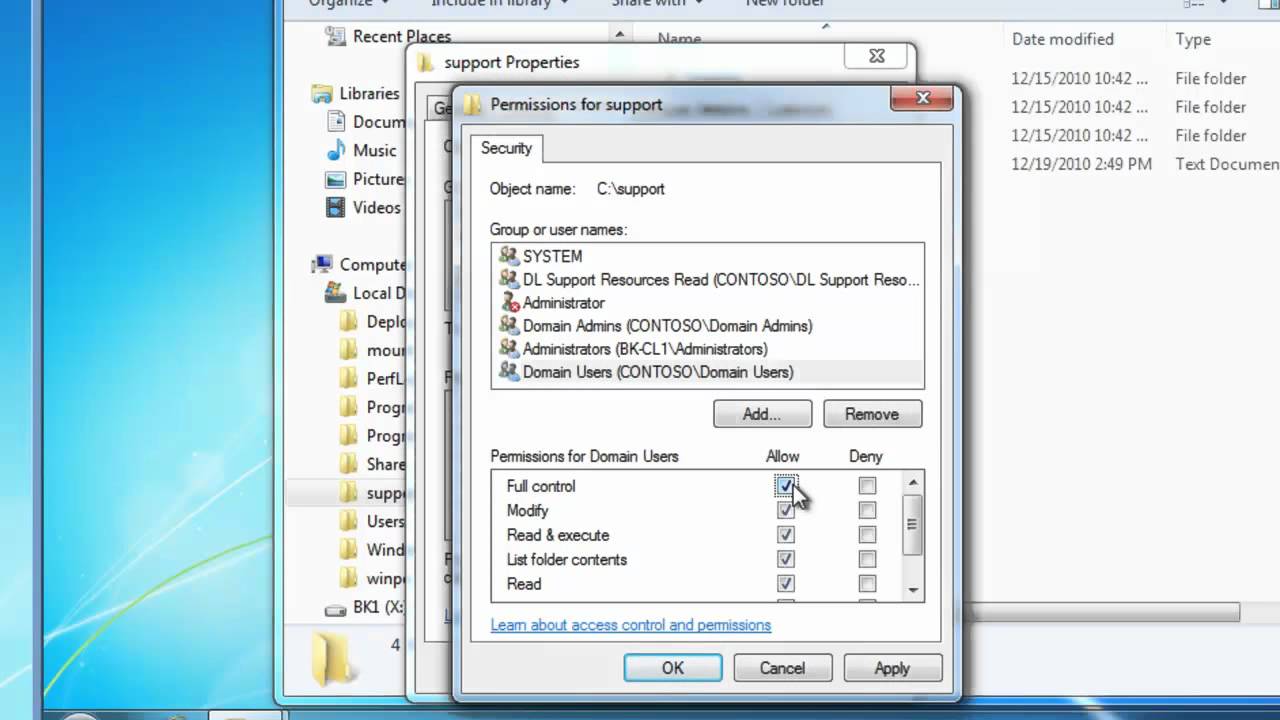The height and width of the screenshot is (720, 1280).
Task: Close the Permissions for support dialog
Action: (923, 98)
